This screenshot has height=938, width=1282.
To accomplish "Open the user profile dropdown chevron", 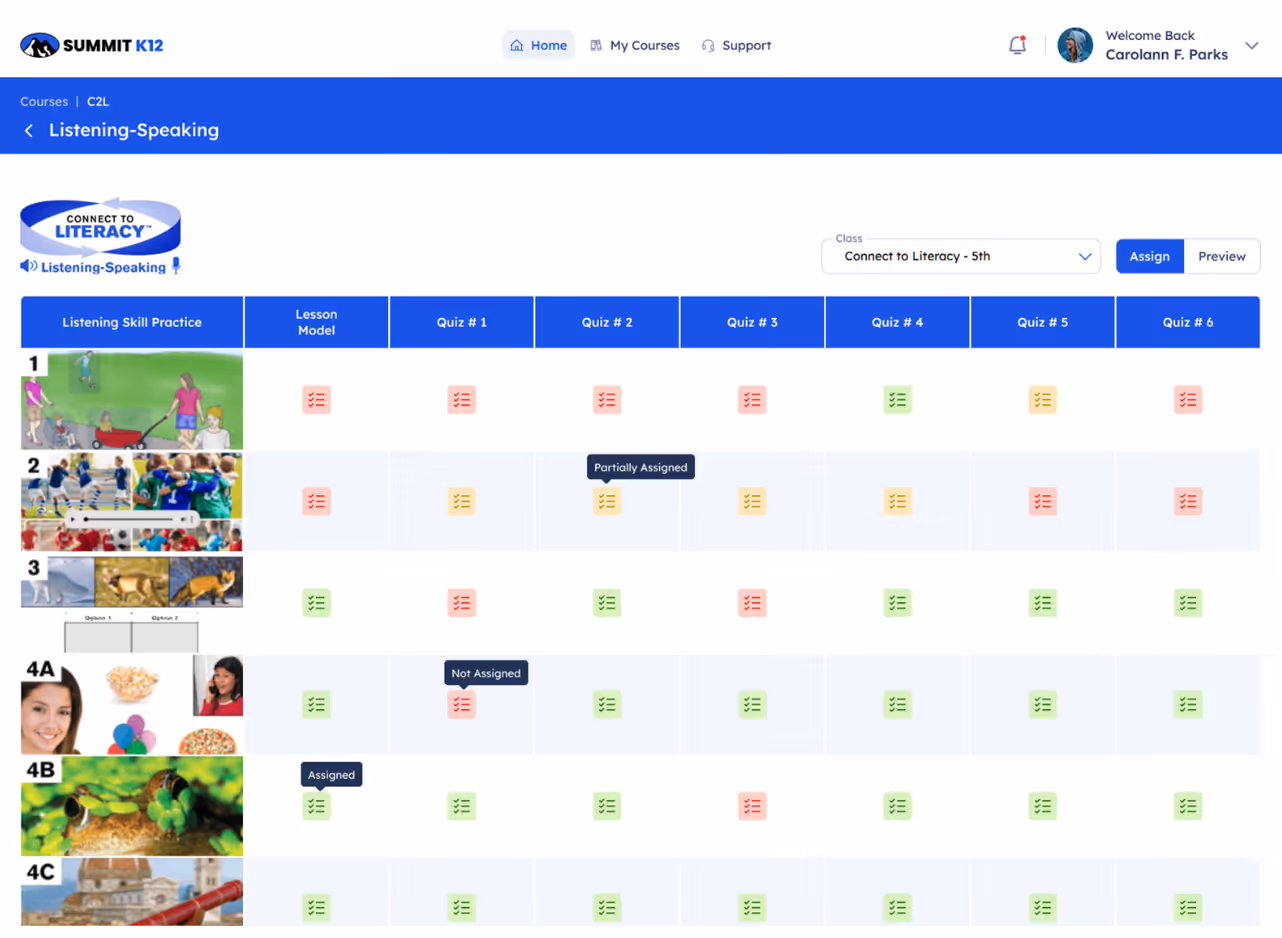I will click(1251, 45).
